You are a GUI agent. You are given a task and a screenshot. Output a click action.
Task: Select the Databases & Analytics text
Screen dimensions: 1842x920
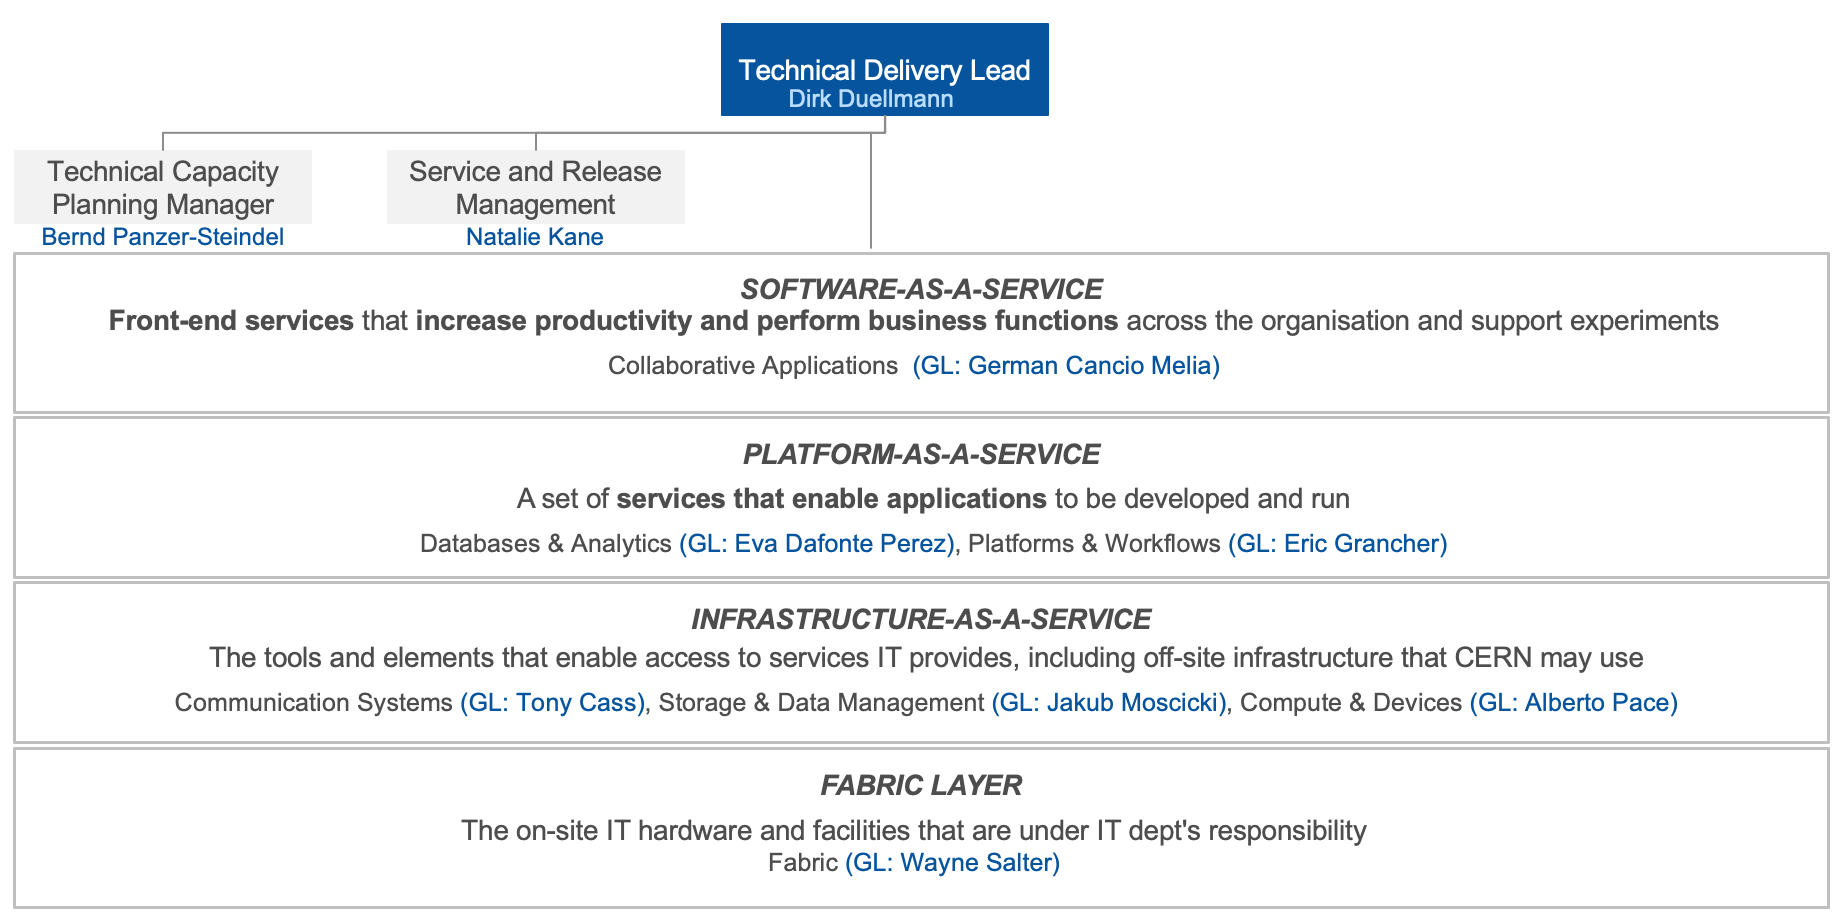[546, 544]
